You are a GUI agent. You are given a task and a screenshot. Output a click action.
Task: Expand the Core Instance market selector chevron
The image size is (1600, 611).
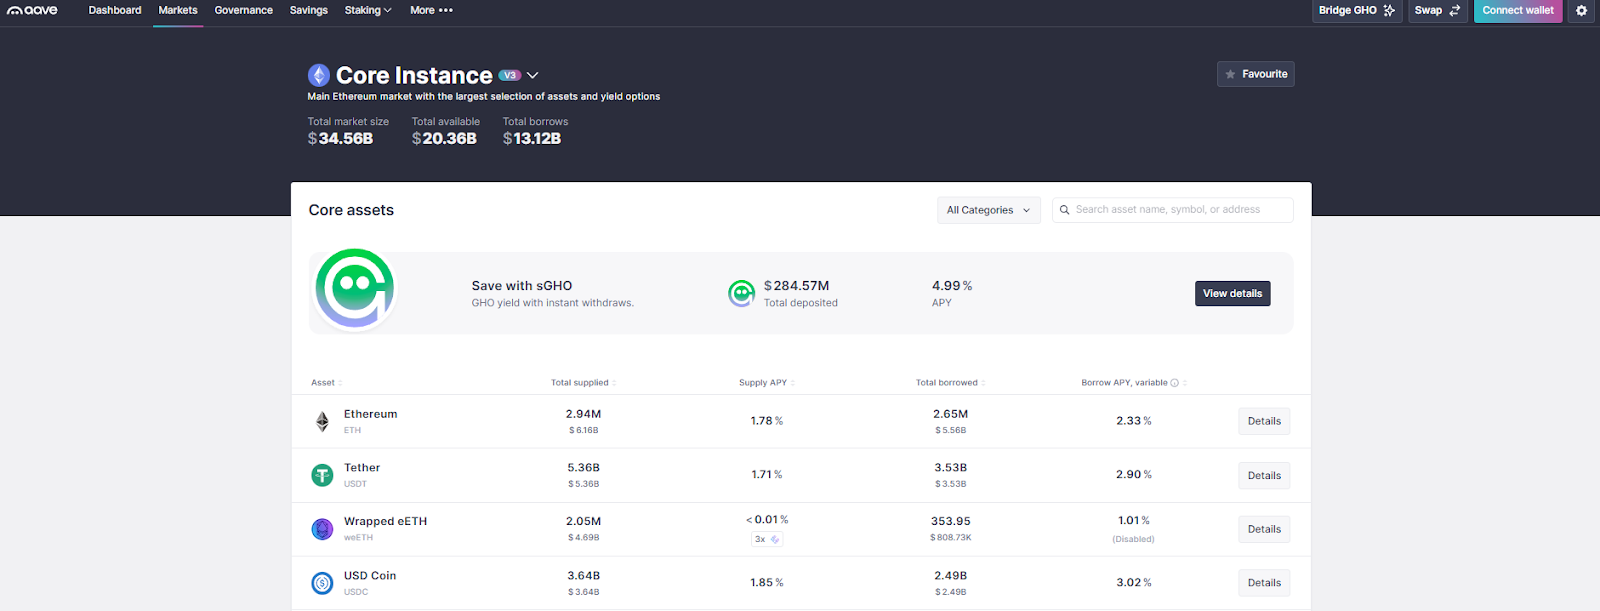[533, 75]
